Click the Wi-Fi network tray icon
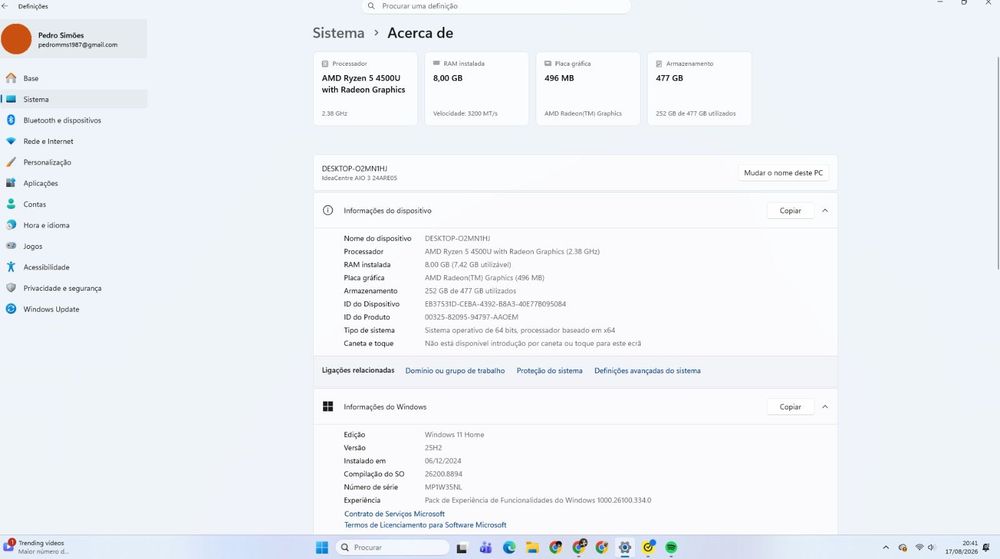1000x559 pixels. coord(919,548)
